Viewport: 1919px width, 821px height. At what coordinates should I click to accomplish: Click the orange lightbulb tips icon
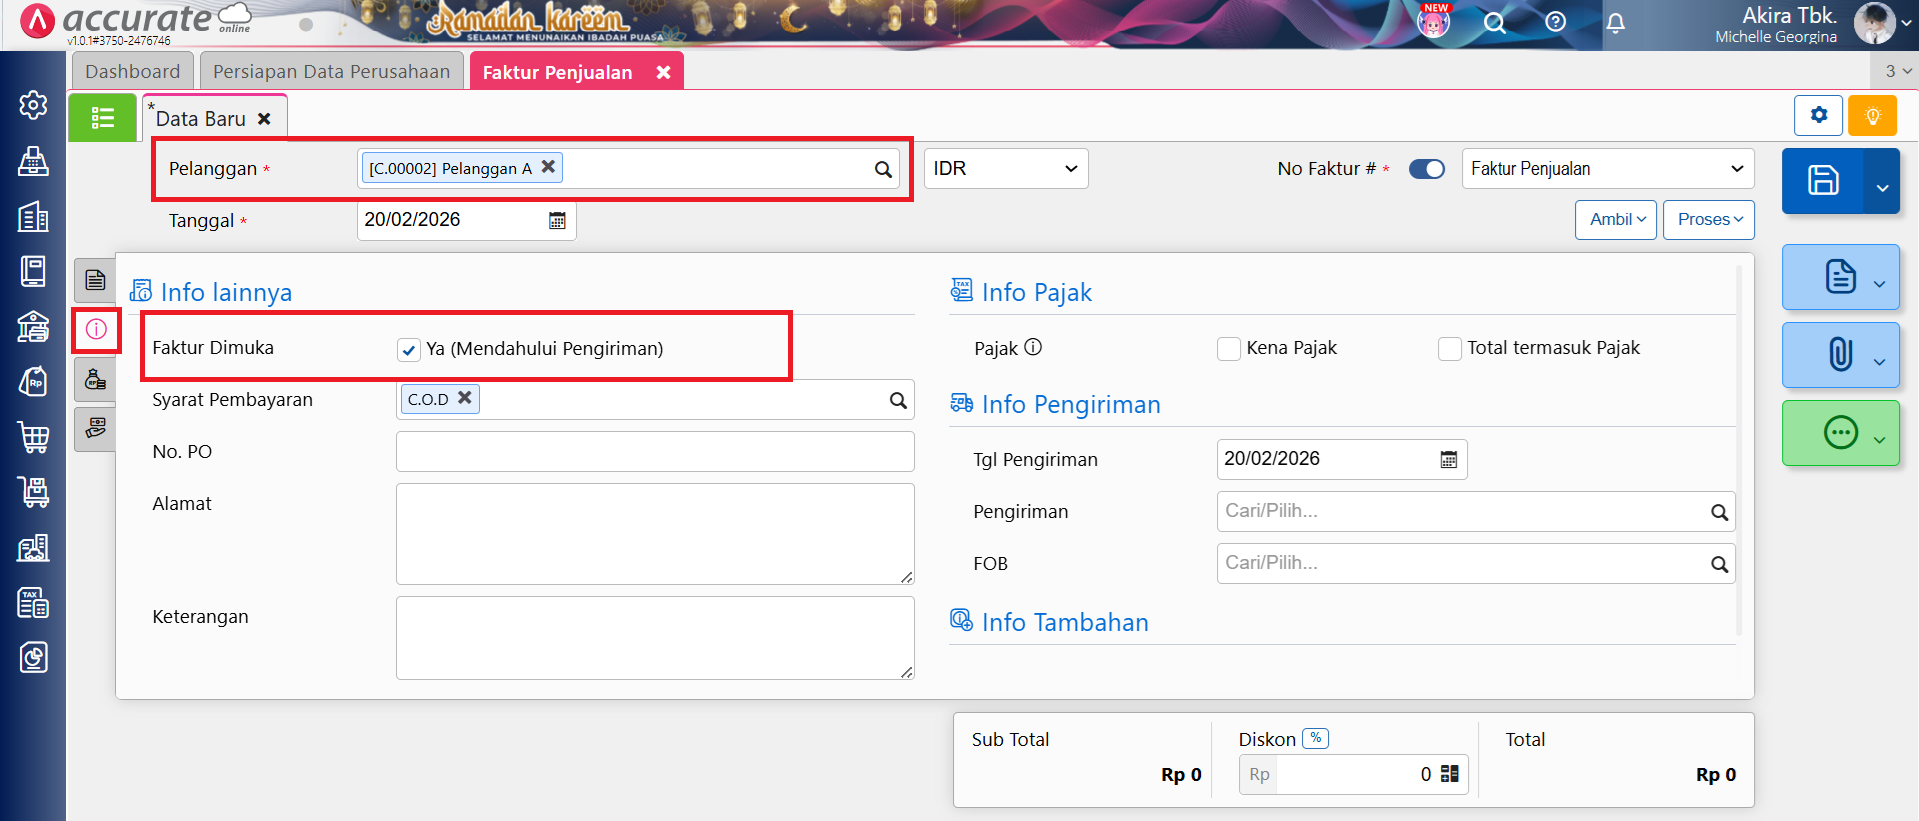coord(1872,116)
